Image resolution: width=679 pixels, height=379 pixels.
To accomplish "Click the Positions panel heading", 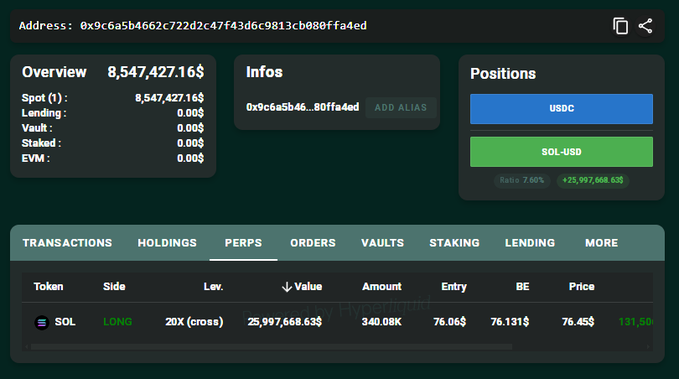I will [503, 74].
